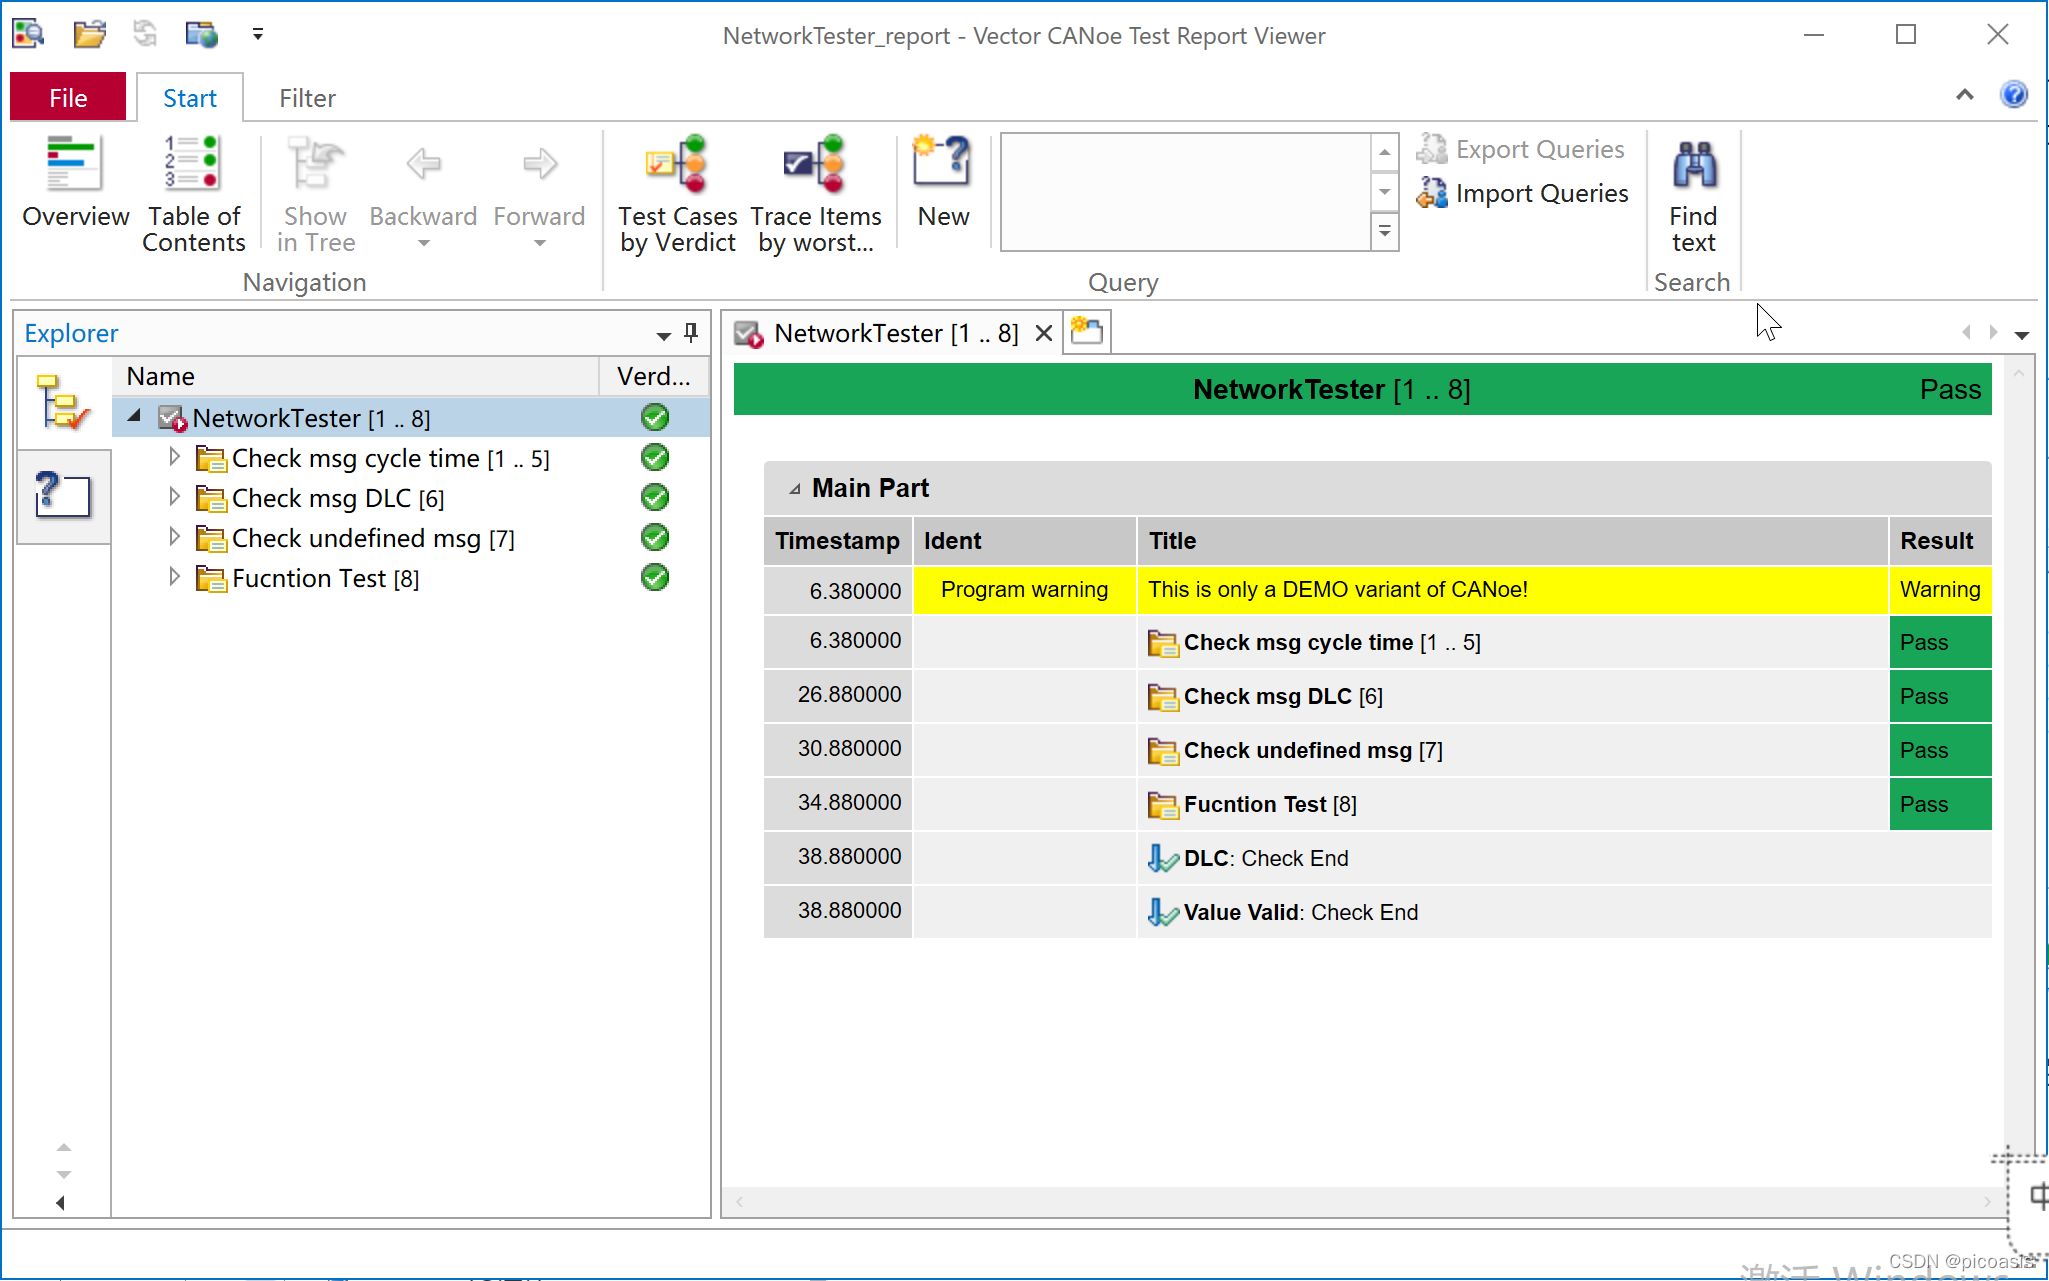Open the Explorer panel options dropdown
The height and width of the screenshot is (1281, 2049).
pos(663,335)
